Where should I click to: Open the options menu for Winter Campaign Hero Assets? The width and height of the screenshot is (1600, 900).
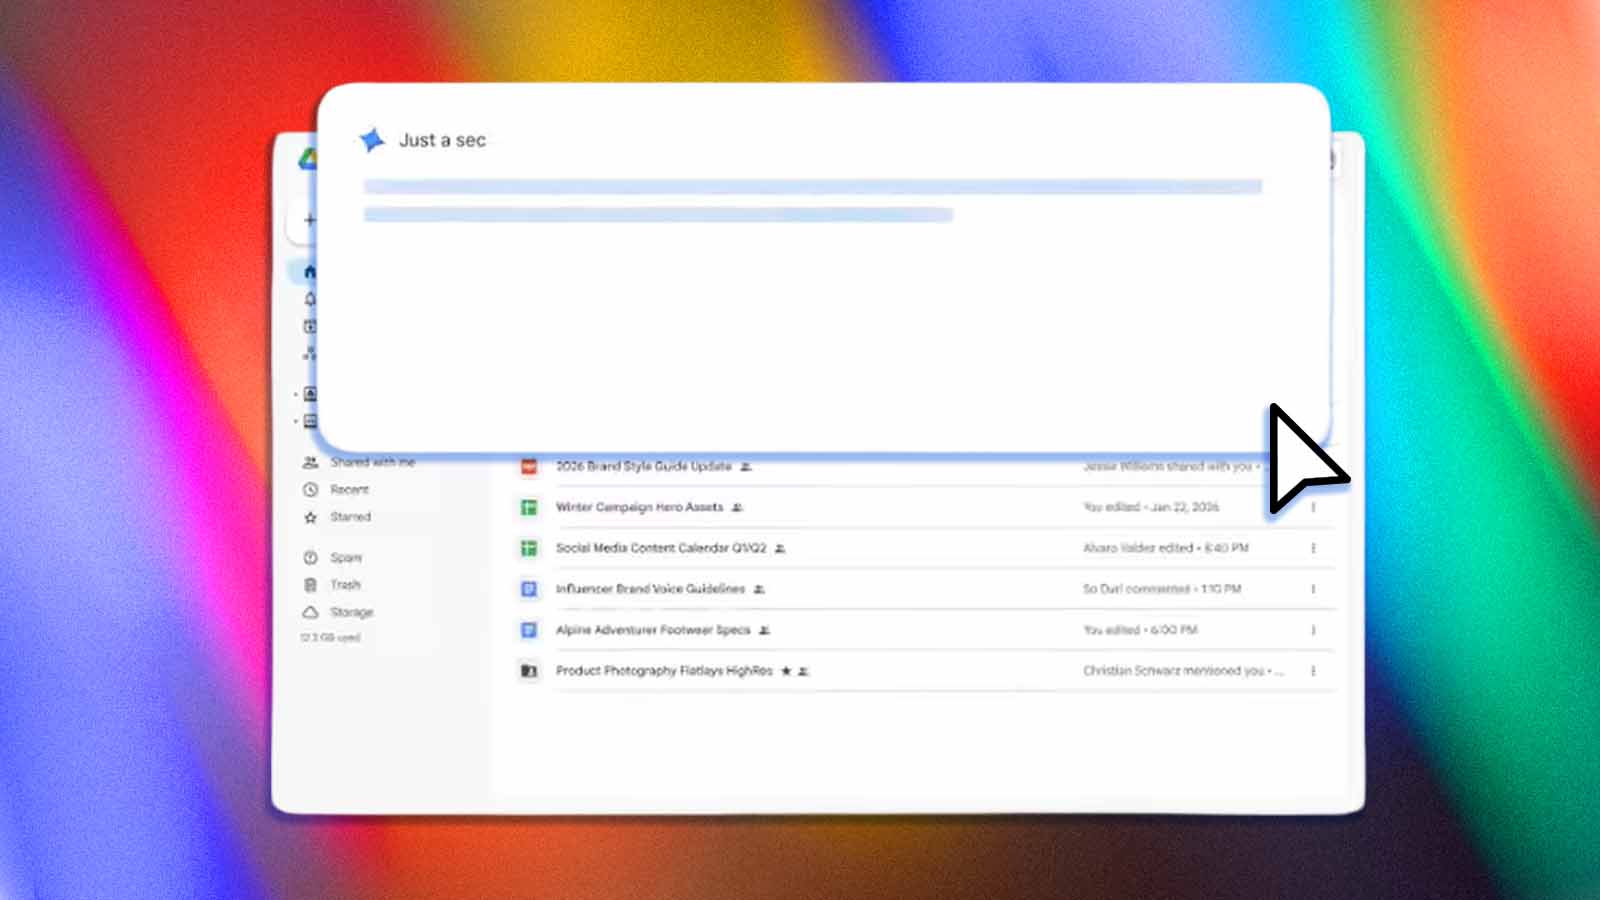pos(1313,507)
